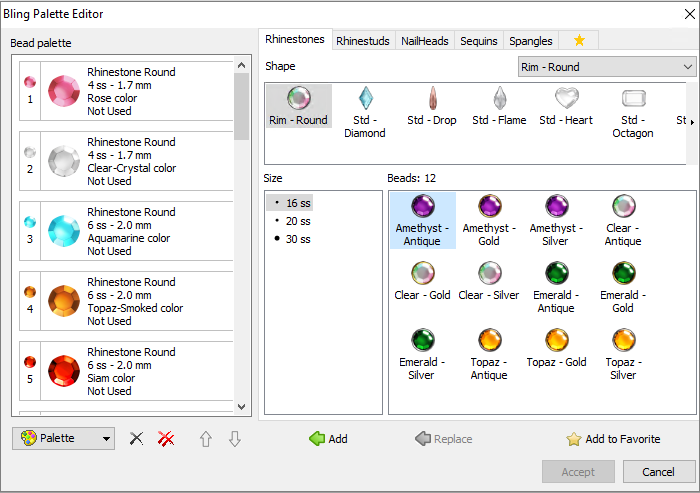Pick the Std - Drop shape

(432, 106)
